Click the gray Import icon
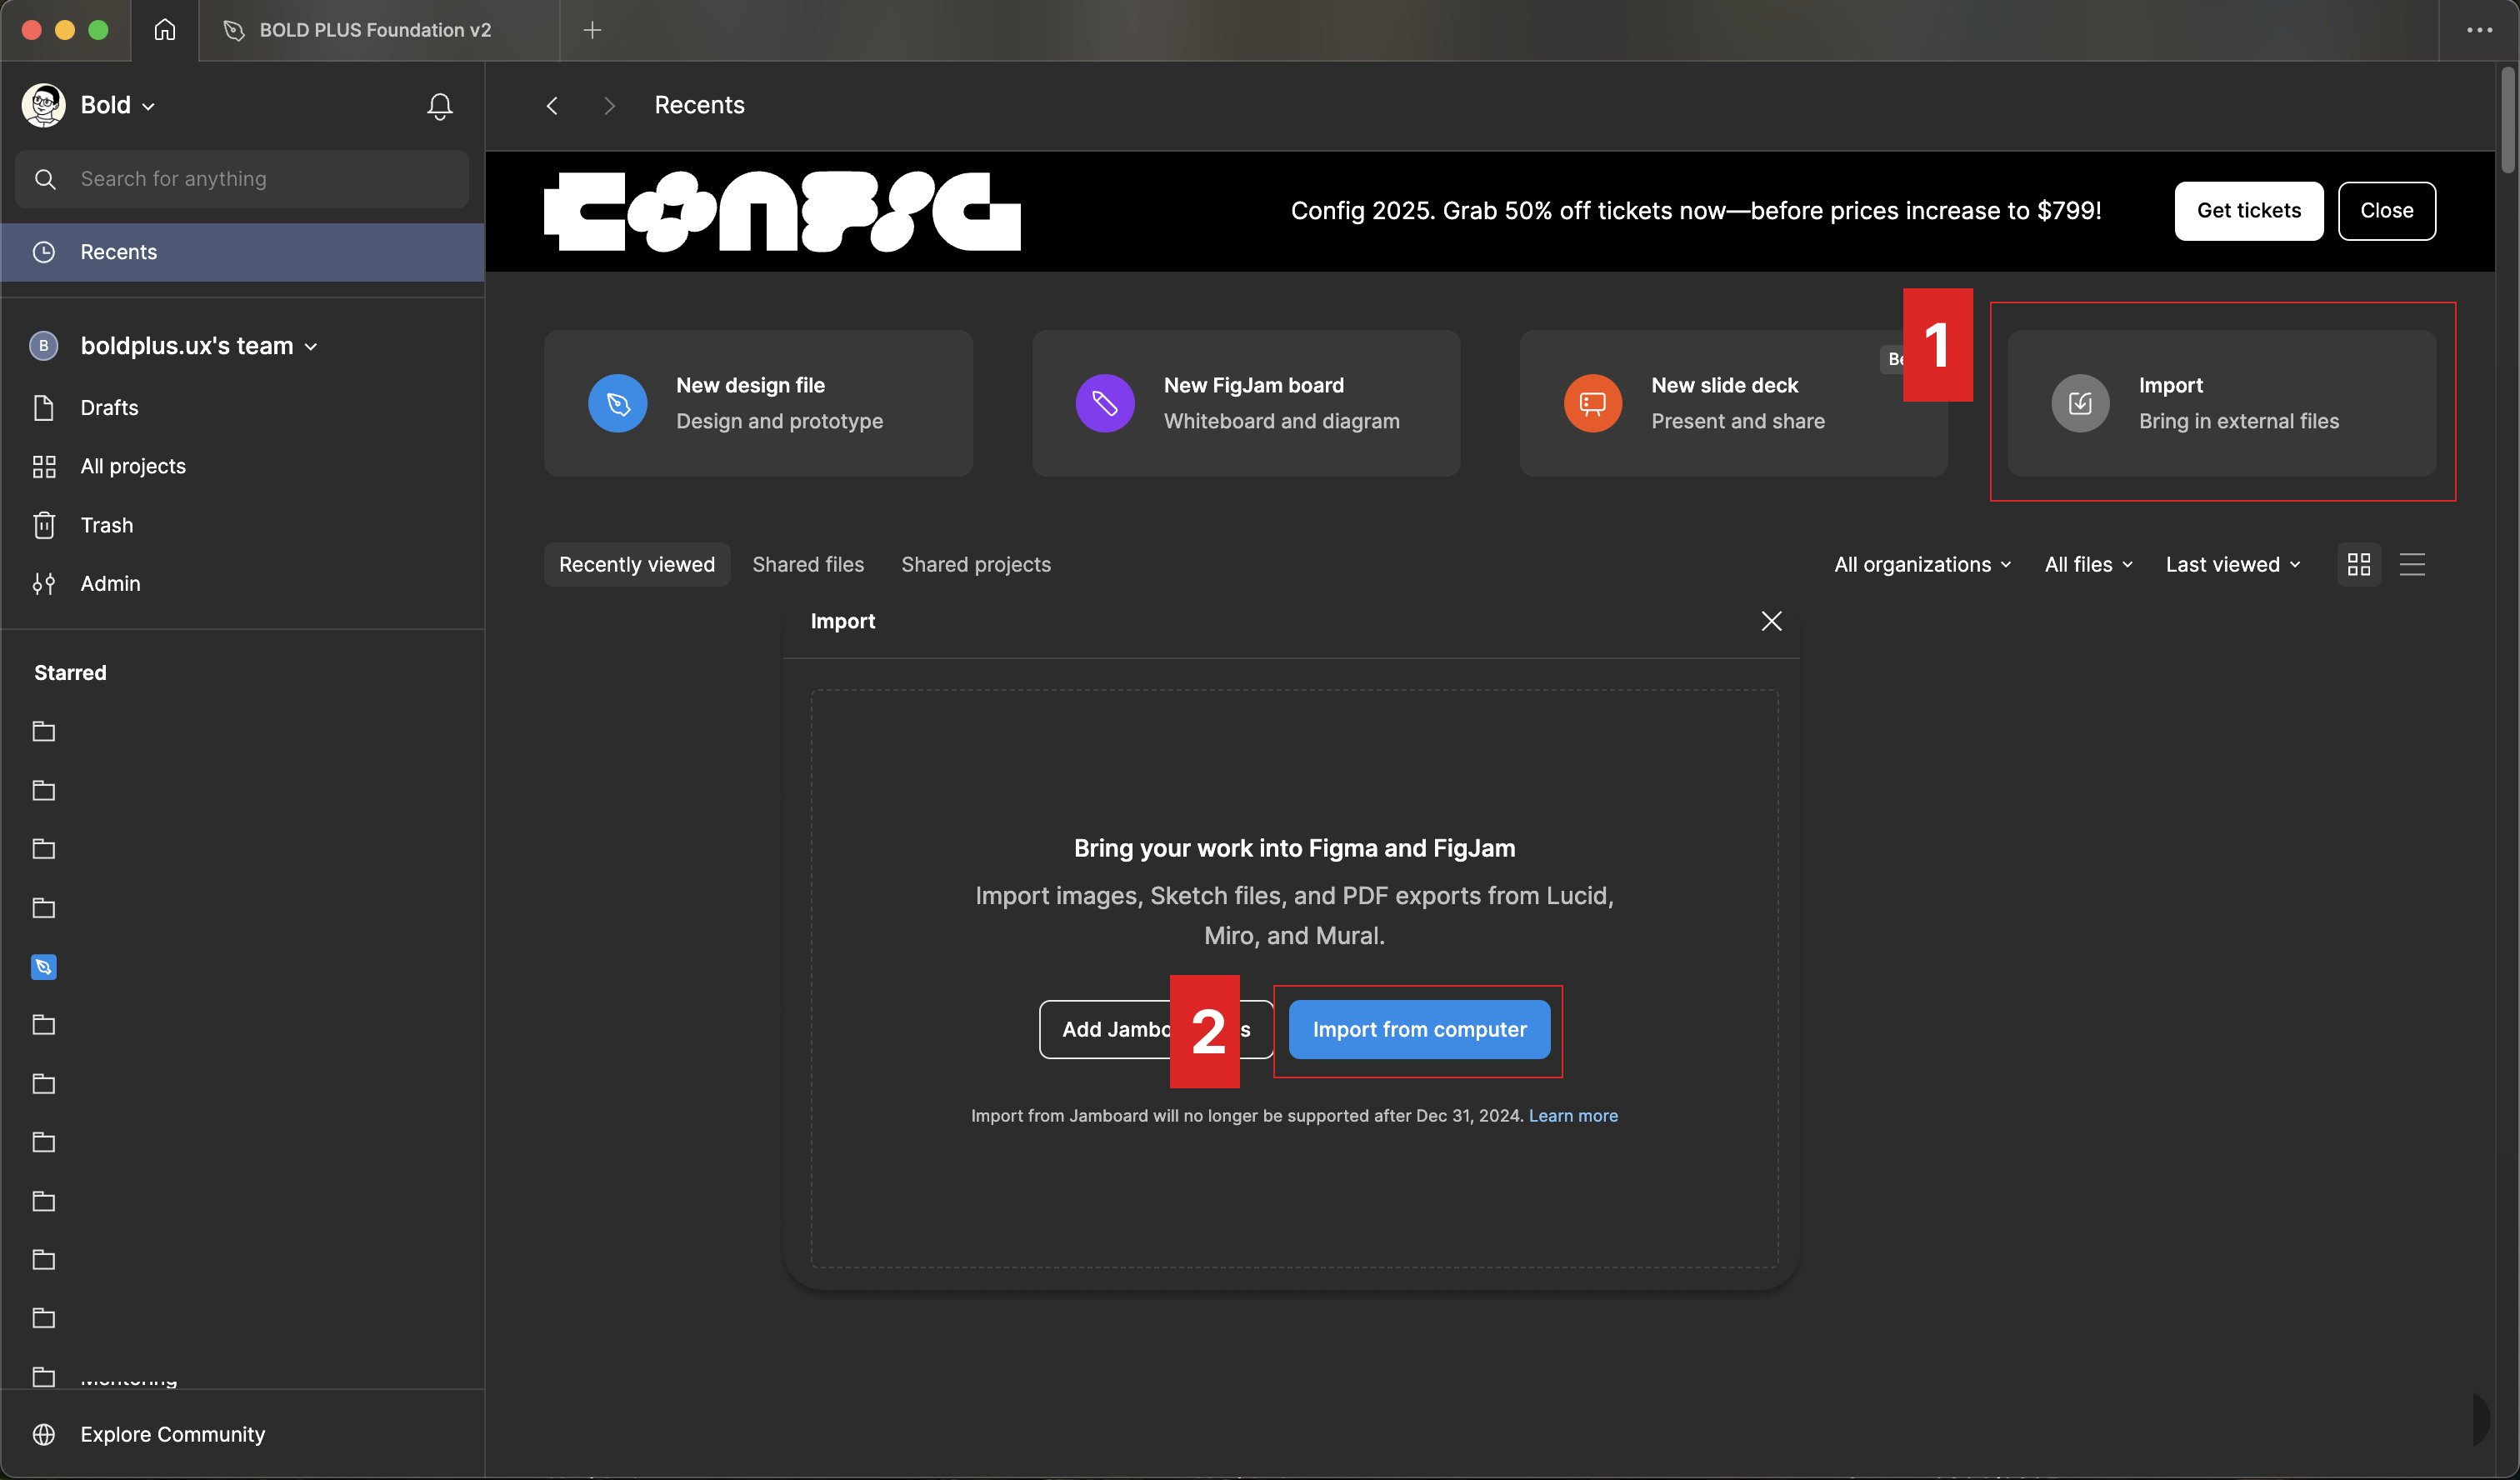The image size is (2520, 1480). tap(2081, 403)
